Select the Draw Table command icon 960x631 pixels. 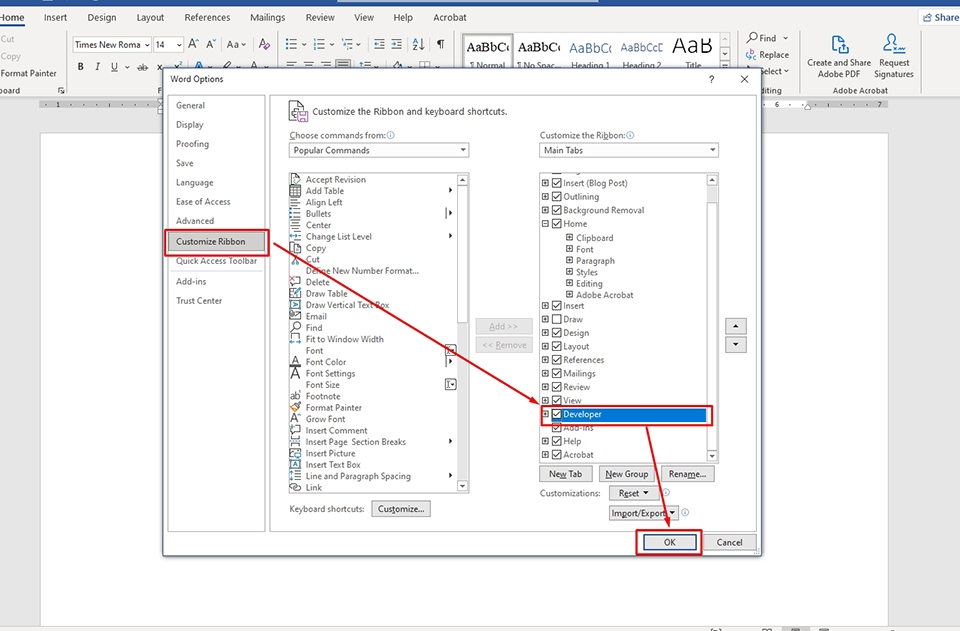(295, 294)
